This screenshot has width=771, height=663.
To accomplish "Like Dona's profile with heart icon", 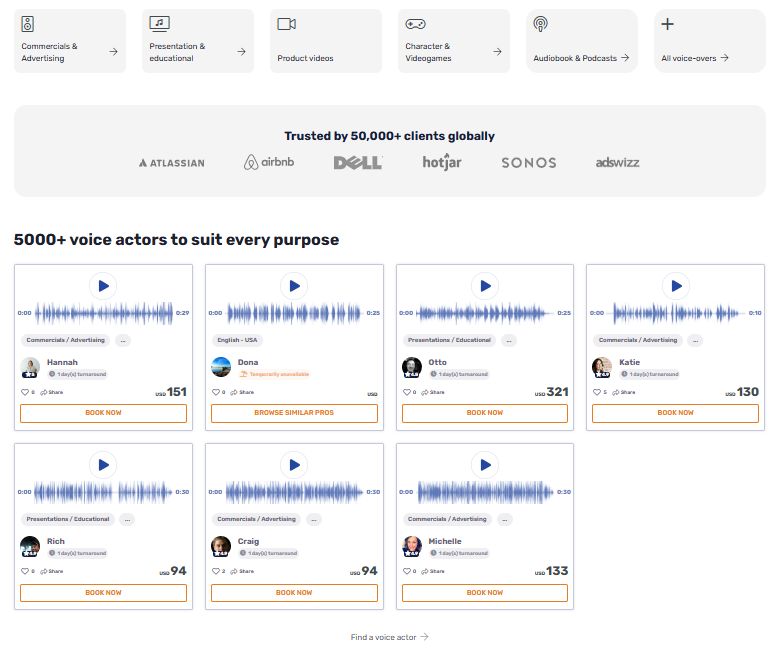I will pyautogui.click(x=215, y=392).
